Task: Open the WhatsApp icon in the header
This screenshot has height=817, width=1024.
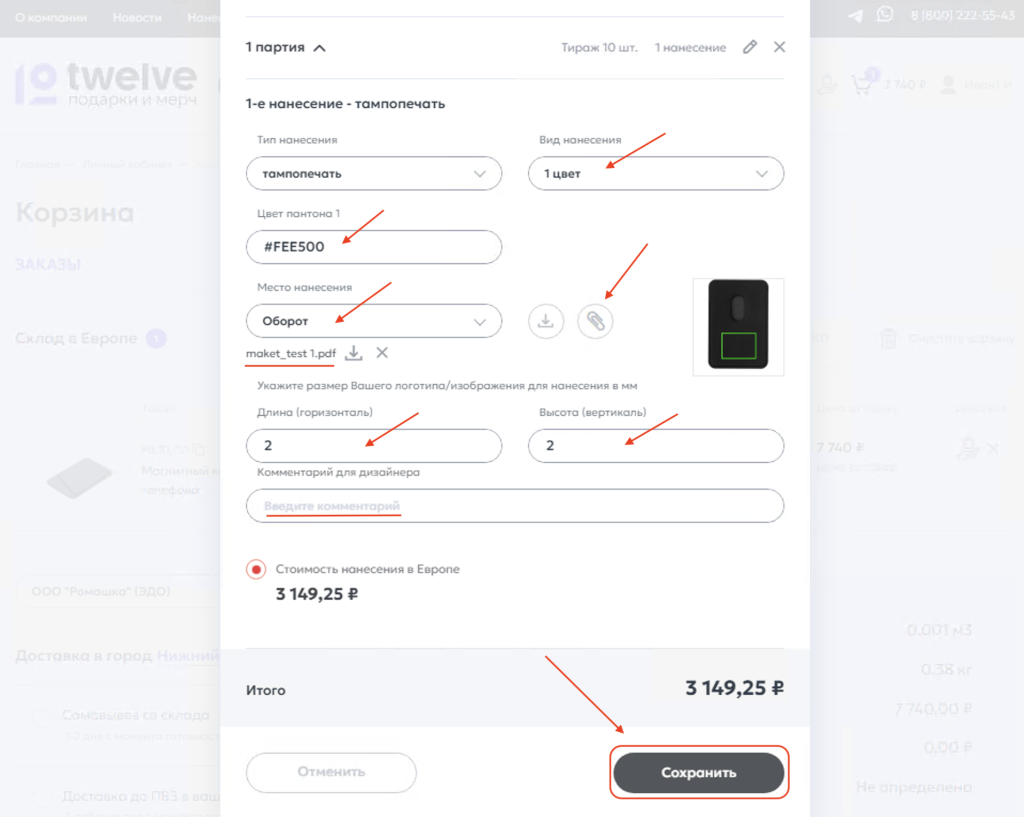Action: (x=885, y=14)
